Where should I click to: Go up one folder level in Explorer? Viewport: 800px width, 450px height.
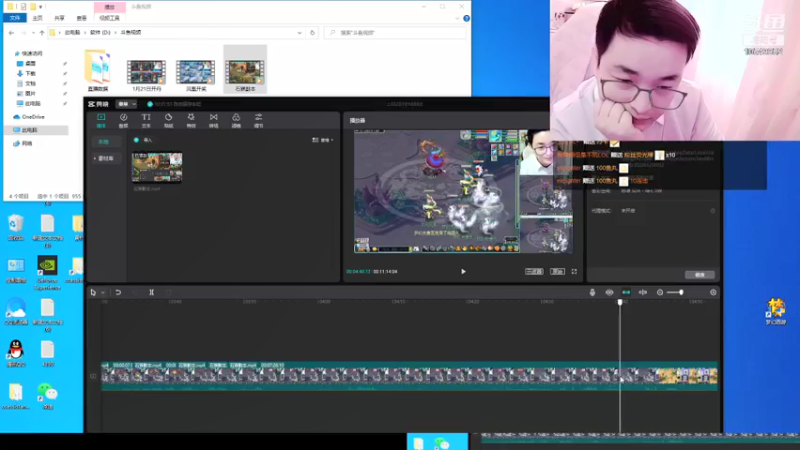click(x=42, y=33)
